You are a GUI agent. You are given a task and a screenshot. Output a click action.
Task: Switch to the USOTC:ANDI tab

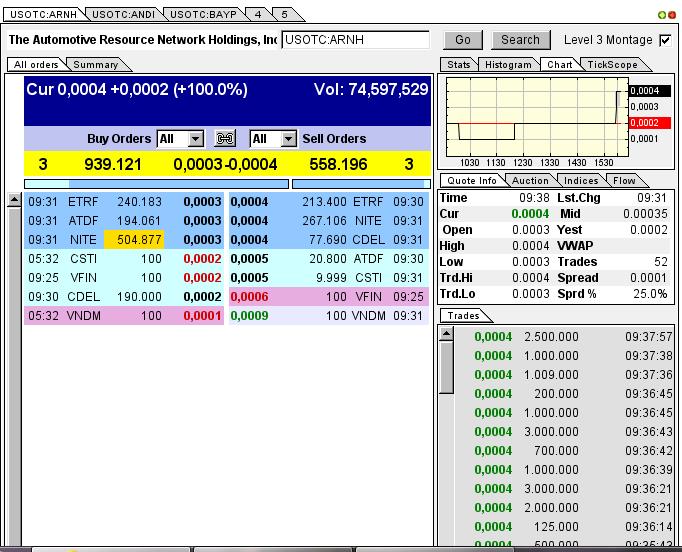(122, 14)
